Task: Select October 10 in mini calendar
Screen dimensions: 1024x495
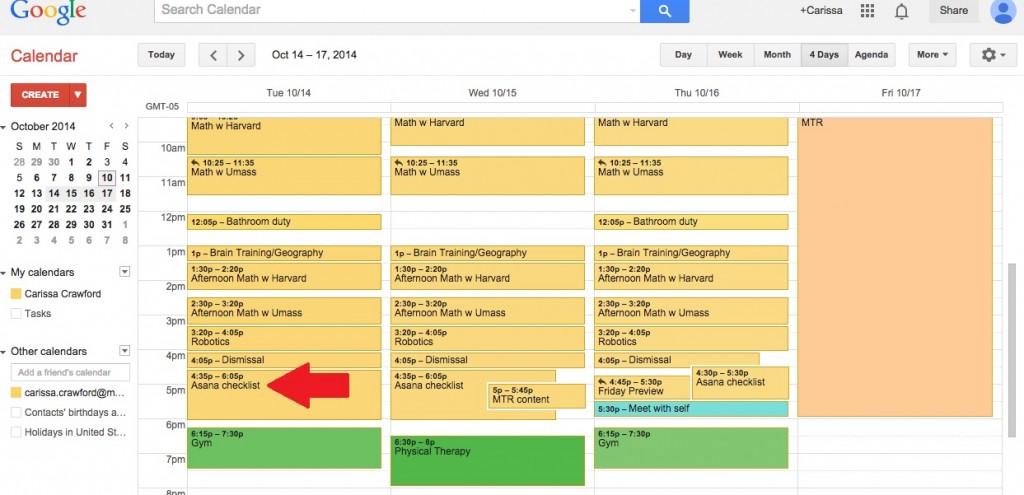Action: click(106, 178)
